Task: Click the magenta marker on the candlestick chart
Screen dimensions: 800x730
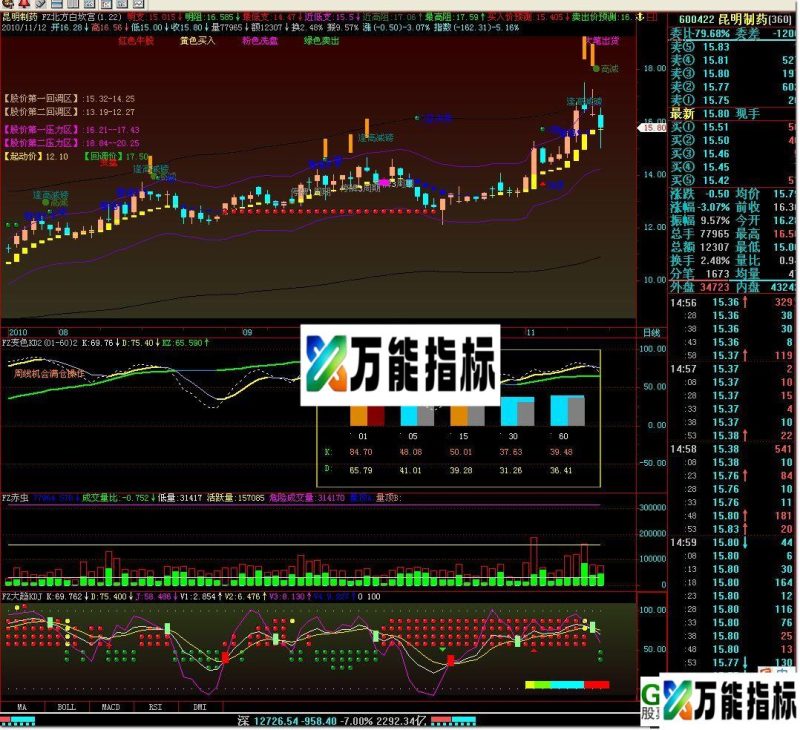Action: tap(384, 182)
